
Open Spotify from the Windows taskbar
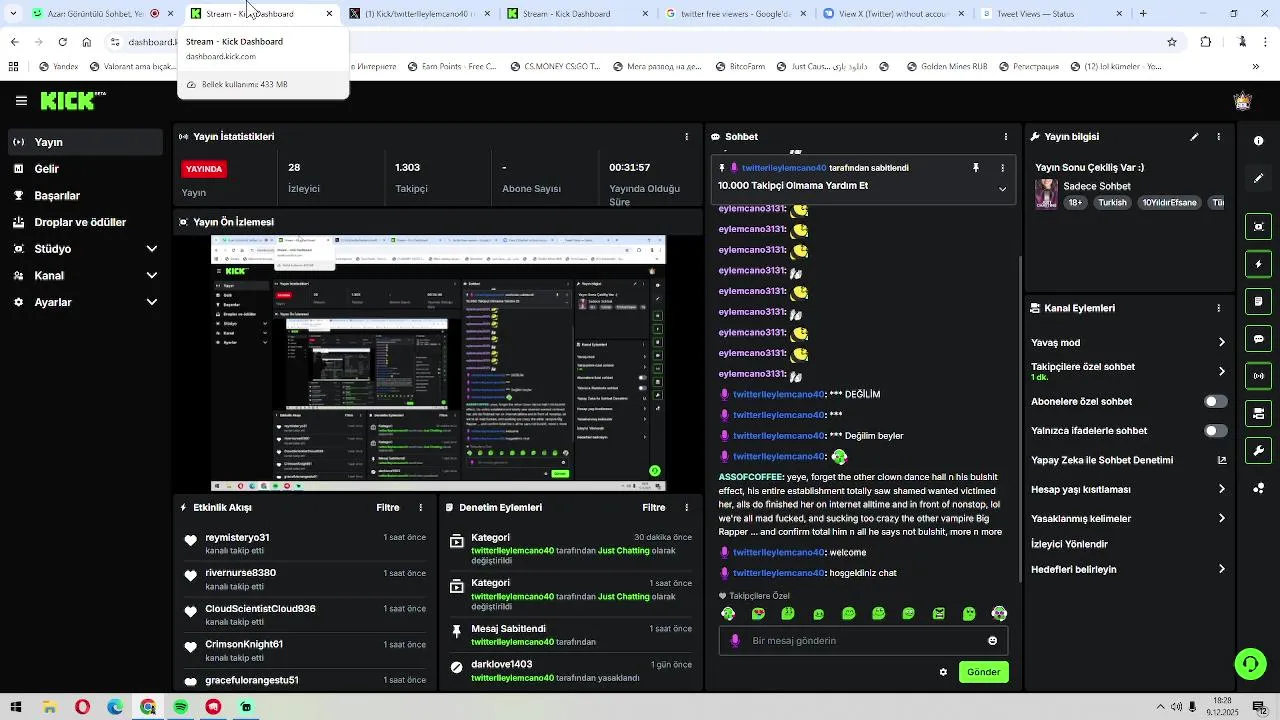180,707
